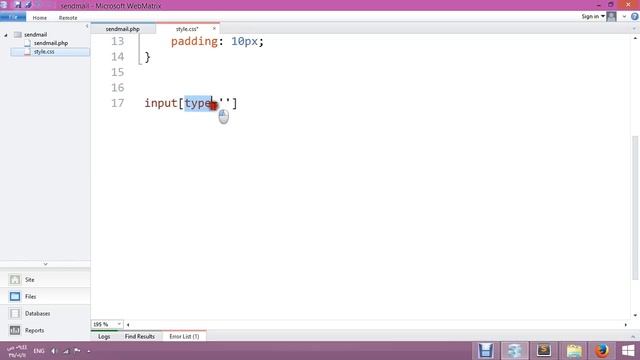Click the WebMatrix taskbar icon
Image resolution: width=640 pixels, height=360 pixels.
514,350
